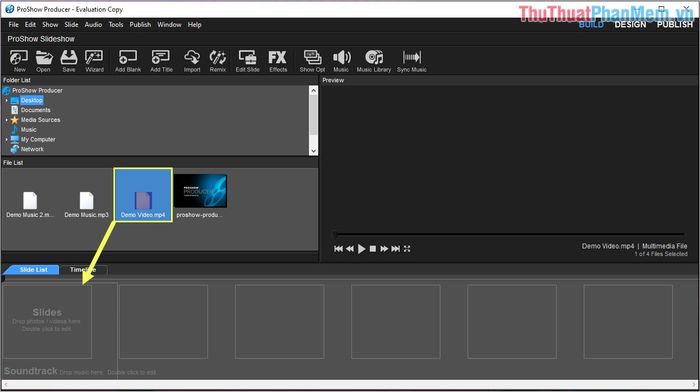Save the slideshow via Save icon
This screenshot has width=700, height=392.
click(x=69, y=61)
